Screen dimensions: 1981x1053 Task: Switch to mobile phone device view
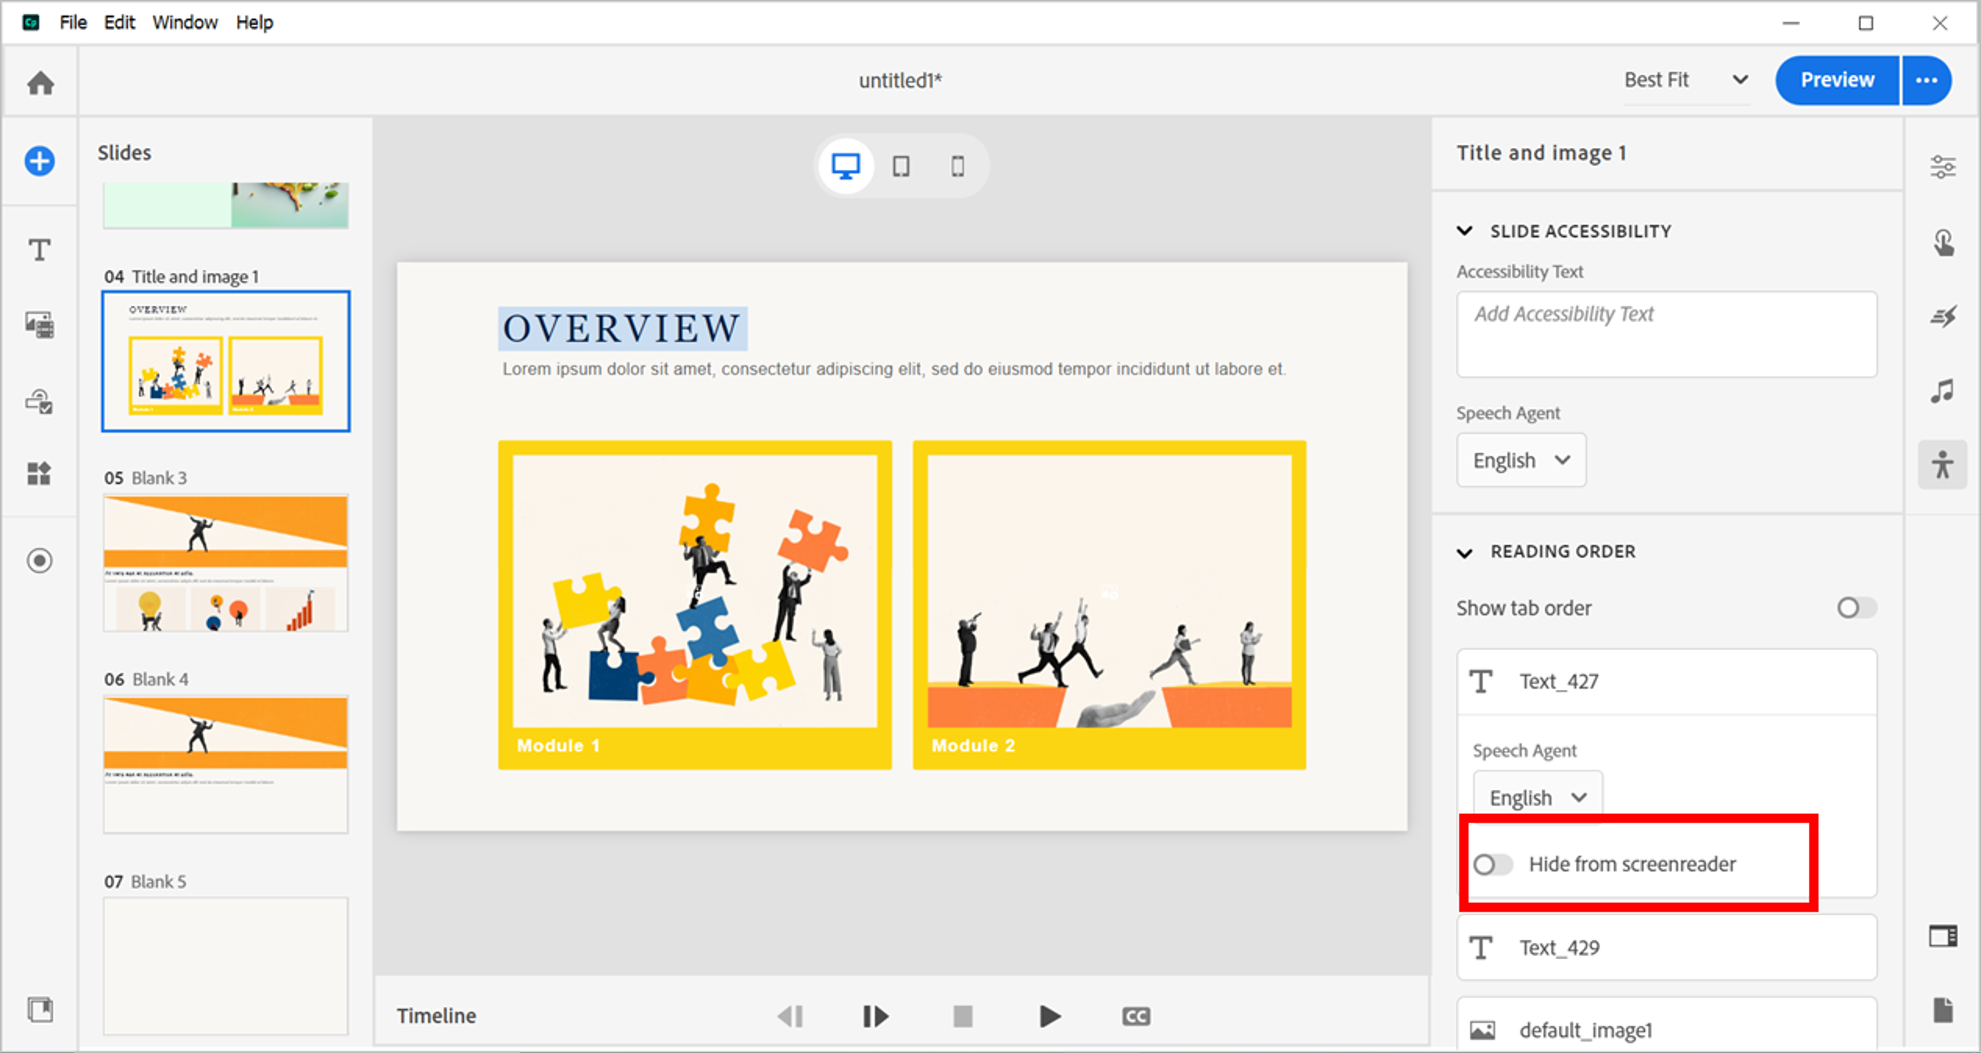click(x=957, y=166)
